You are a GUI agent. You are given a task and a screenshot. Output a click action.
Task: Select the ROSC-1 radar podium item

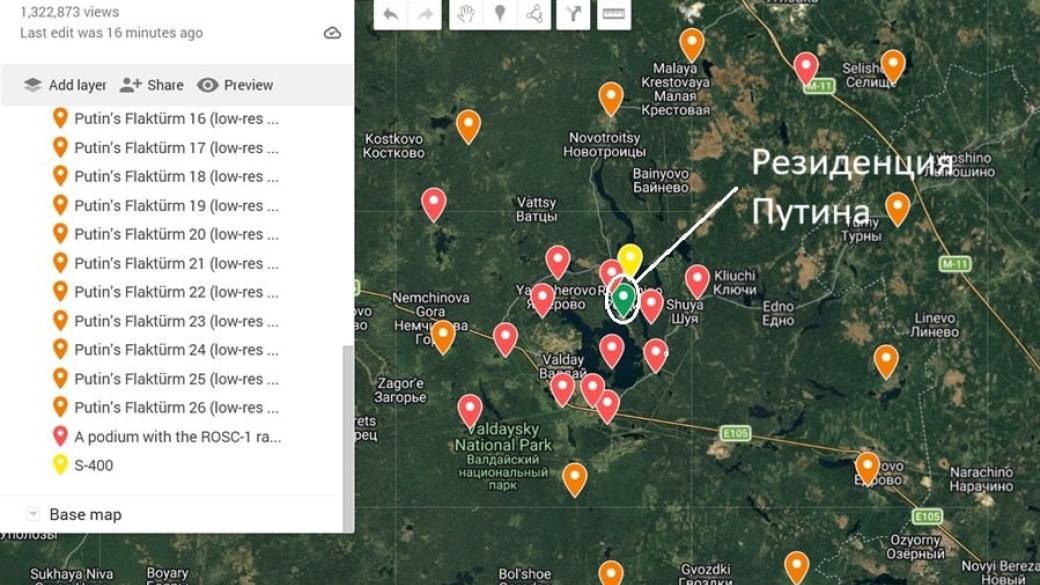[177, 437]
